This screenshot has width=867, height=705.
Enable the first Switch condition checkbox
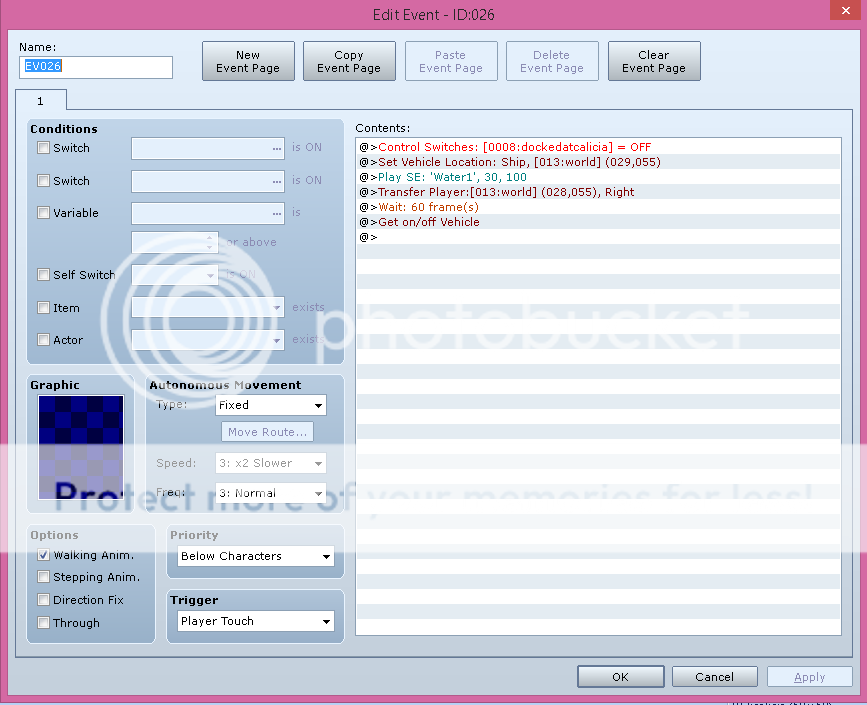pyautogui.click(x=43, y=148)
